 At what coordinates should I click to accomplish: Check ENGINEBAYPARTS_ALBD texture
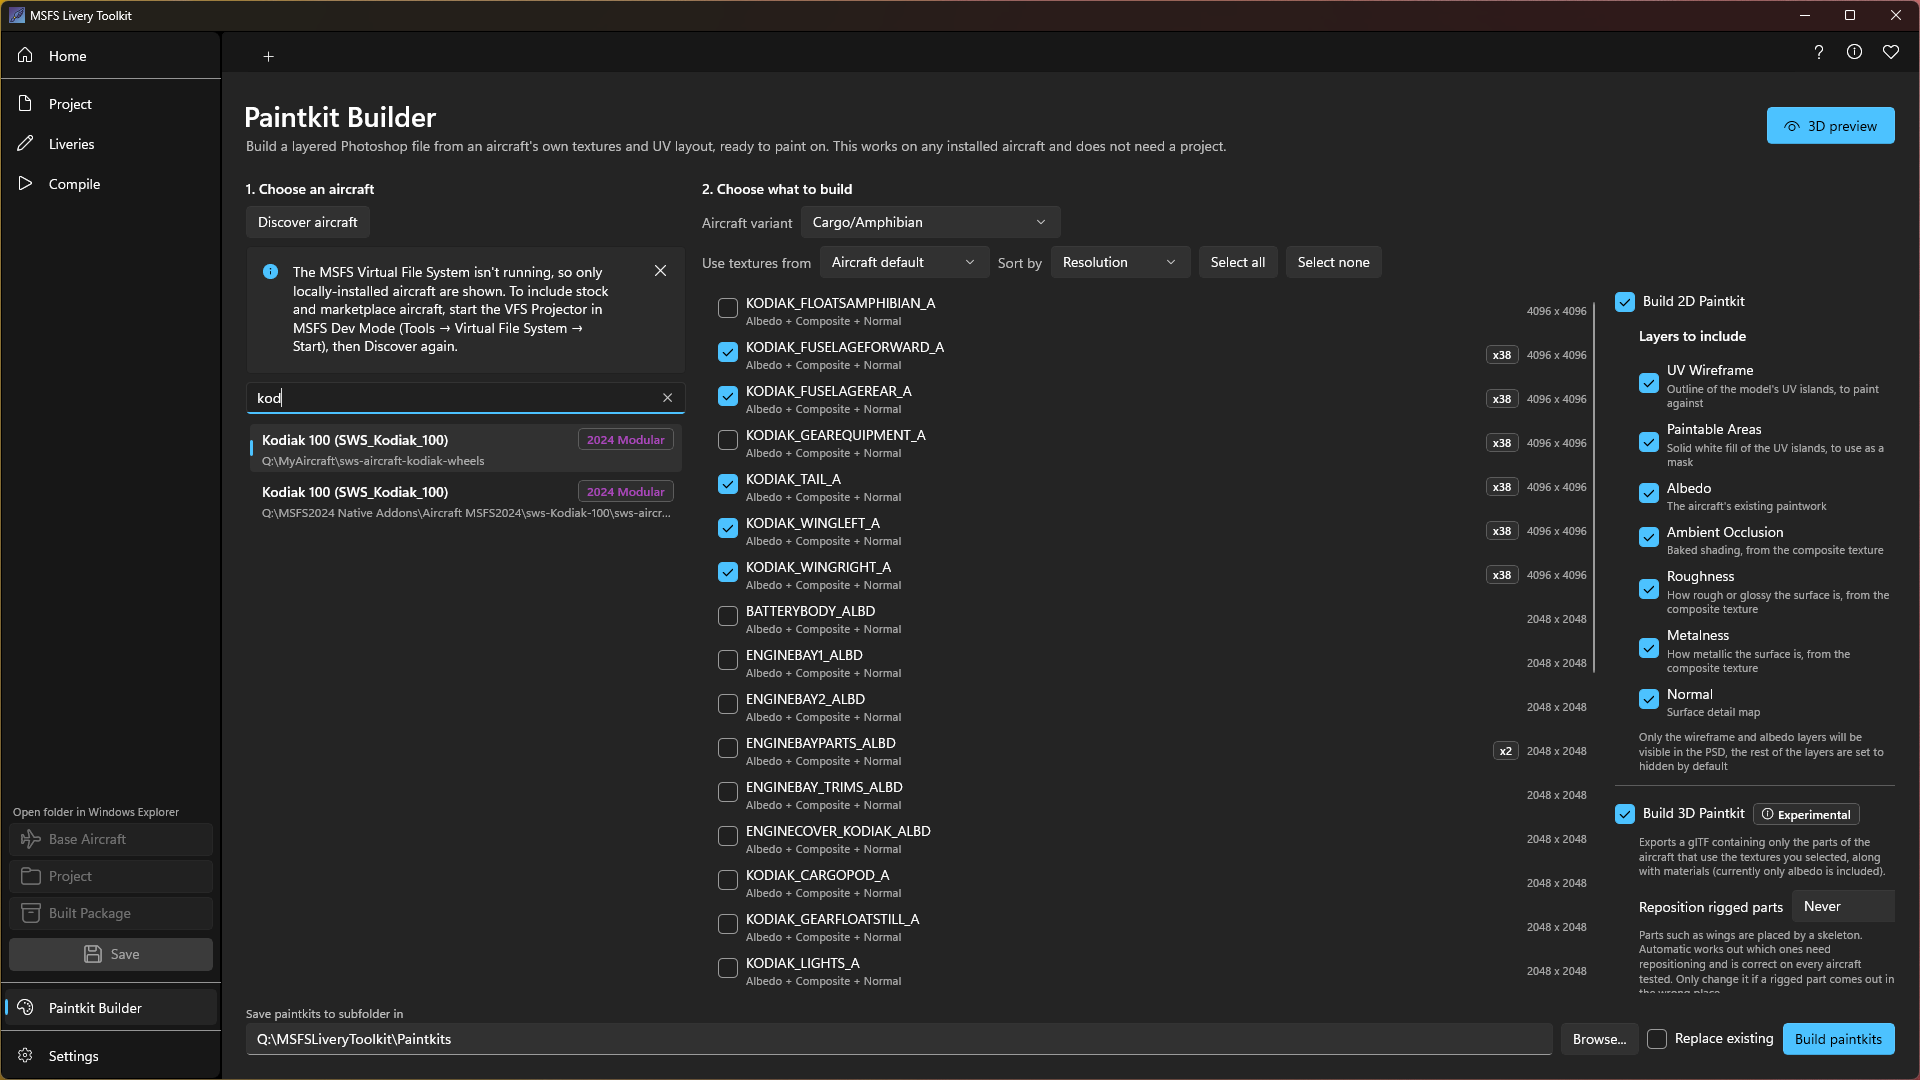pos(728,748)
